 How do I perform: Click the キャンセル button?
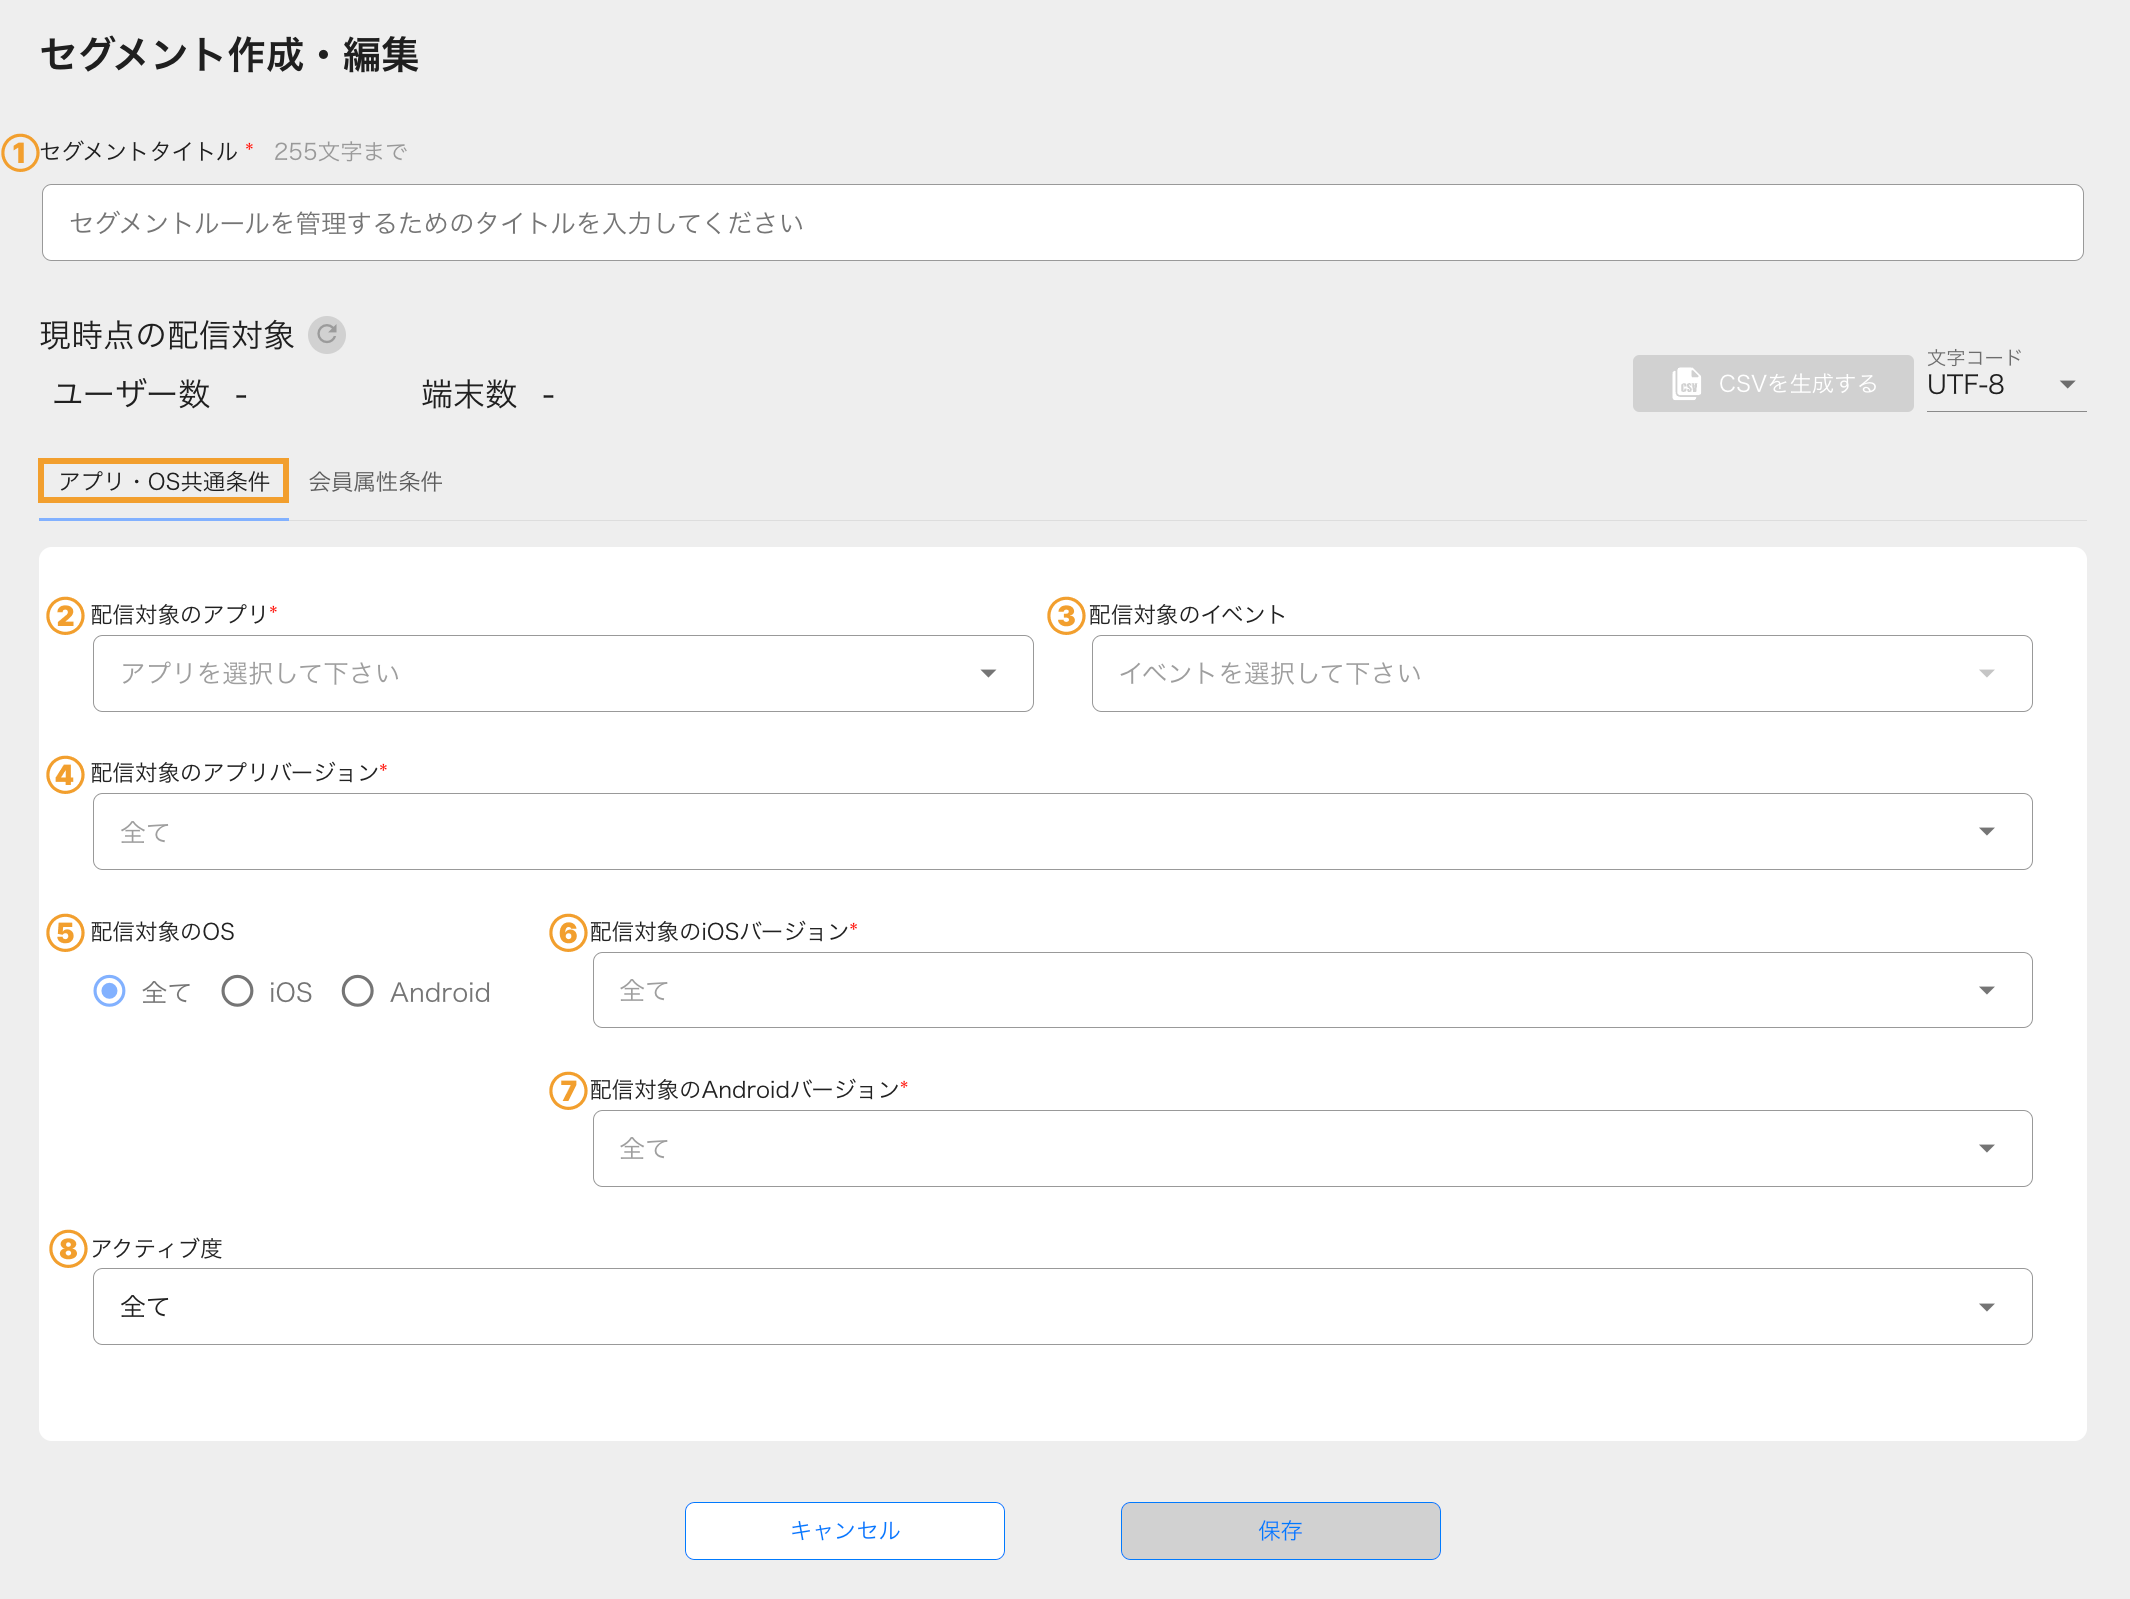point(845,1530)
